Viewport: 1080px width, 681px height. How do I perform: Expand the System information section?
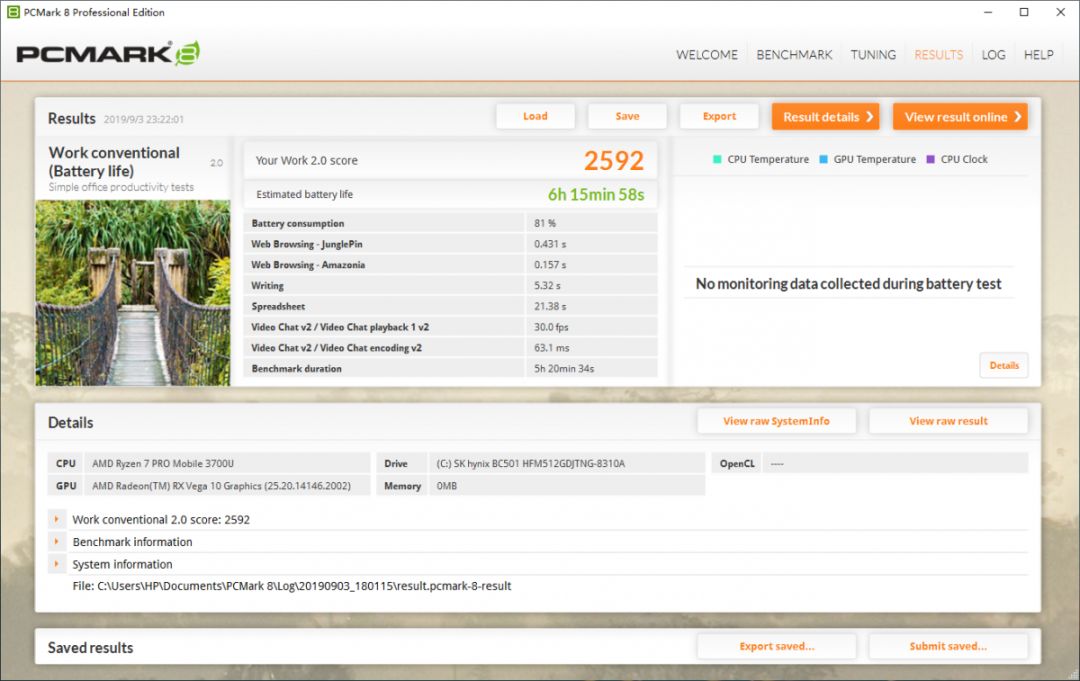57,564
